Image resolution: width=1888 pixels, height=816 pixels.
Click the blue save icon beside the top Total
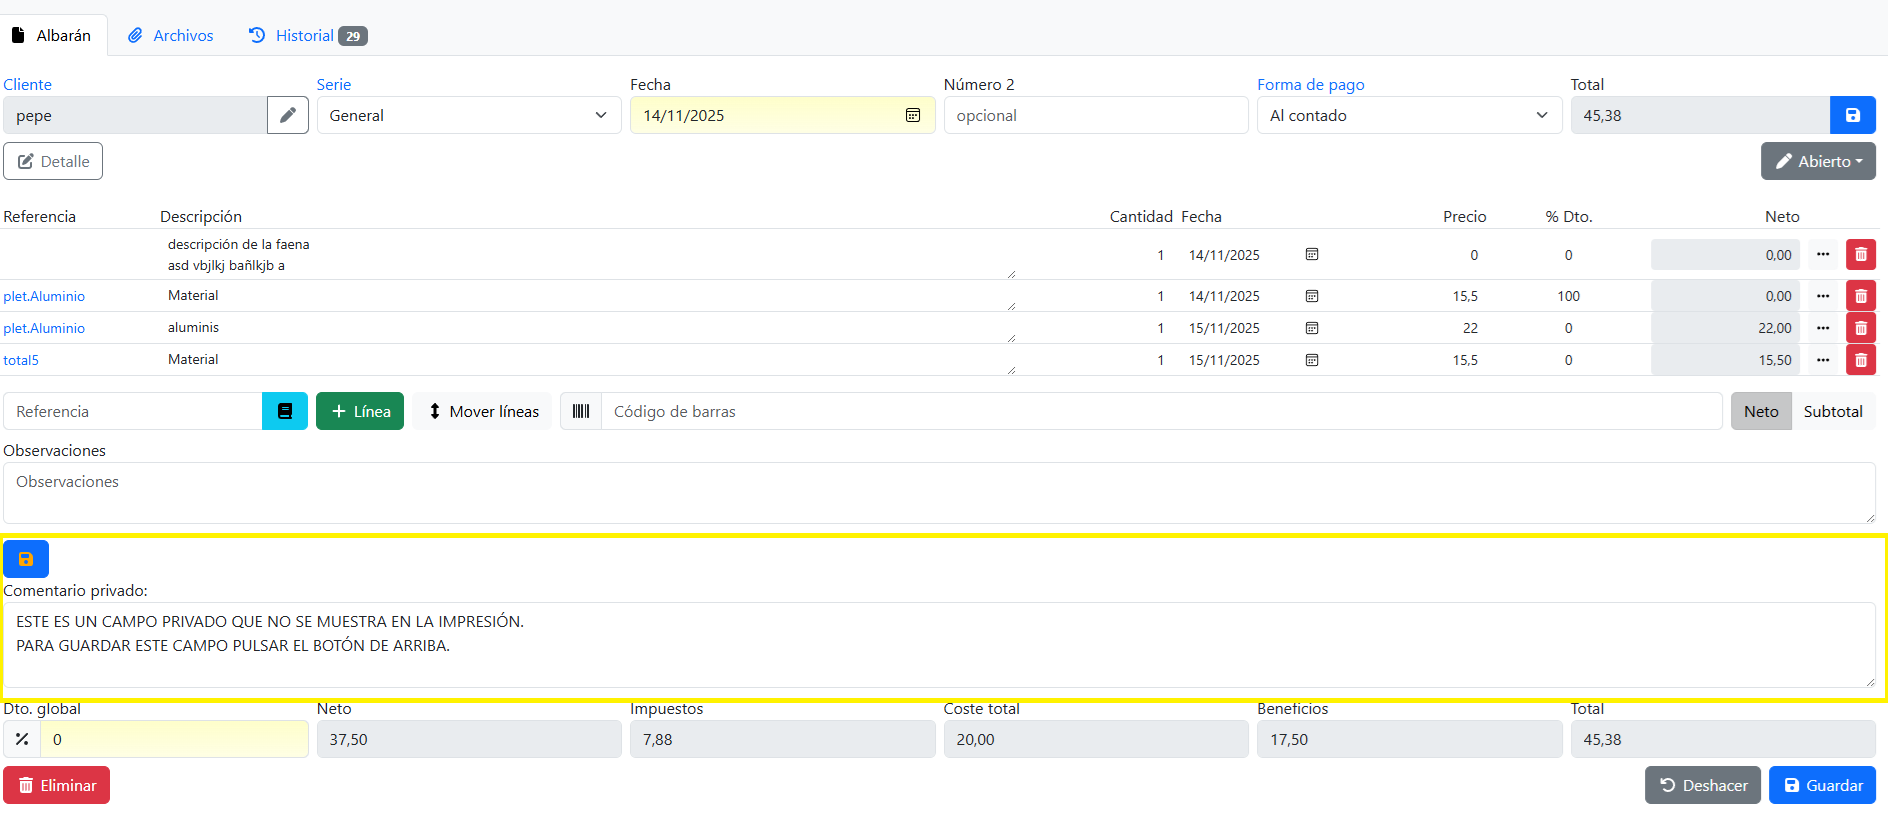coord(1852,115)
